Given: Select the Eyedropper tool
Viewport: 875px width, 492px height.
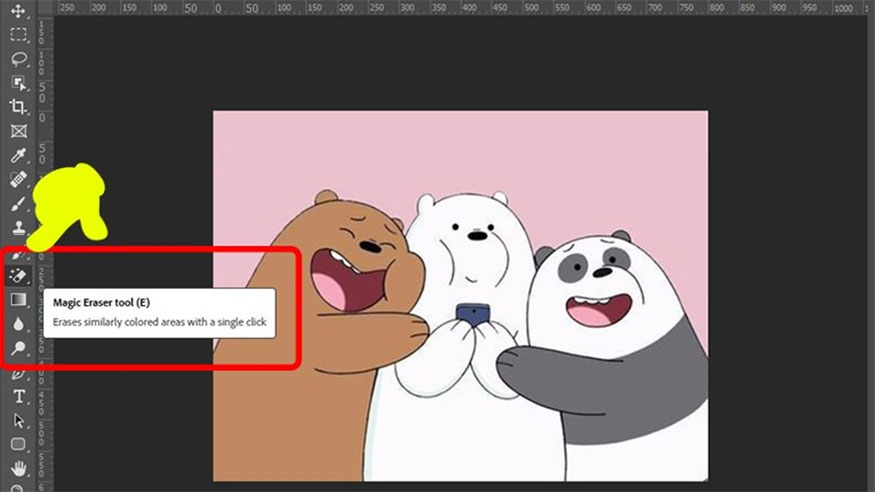Looking at the screenshot, I should point(18,155).
